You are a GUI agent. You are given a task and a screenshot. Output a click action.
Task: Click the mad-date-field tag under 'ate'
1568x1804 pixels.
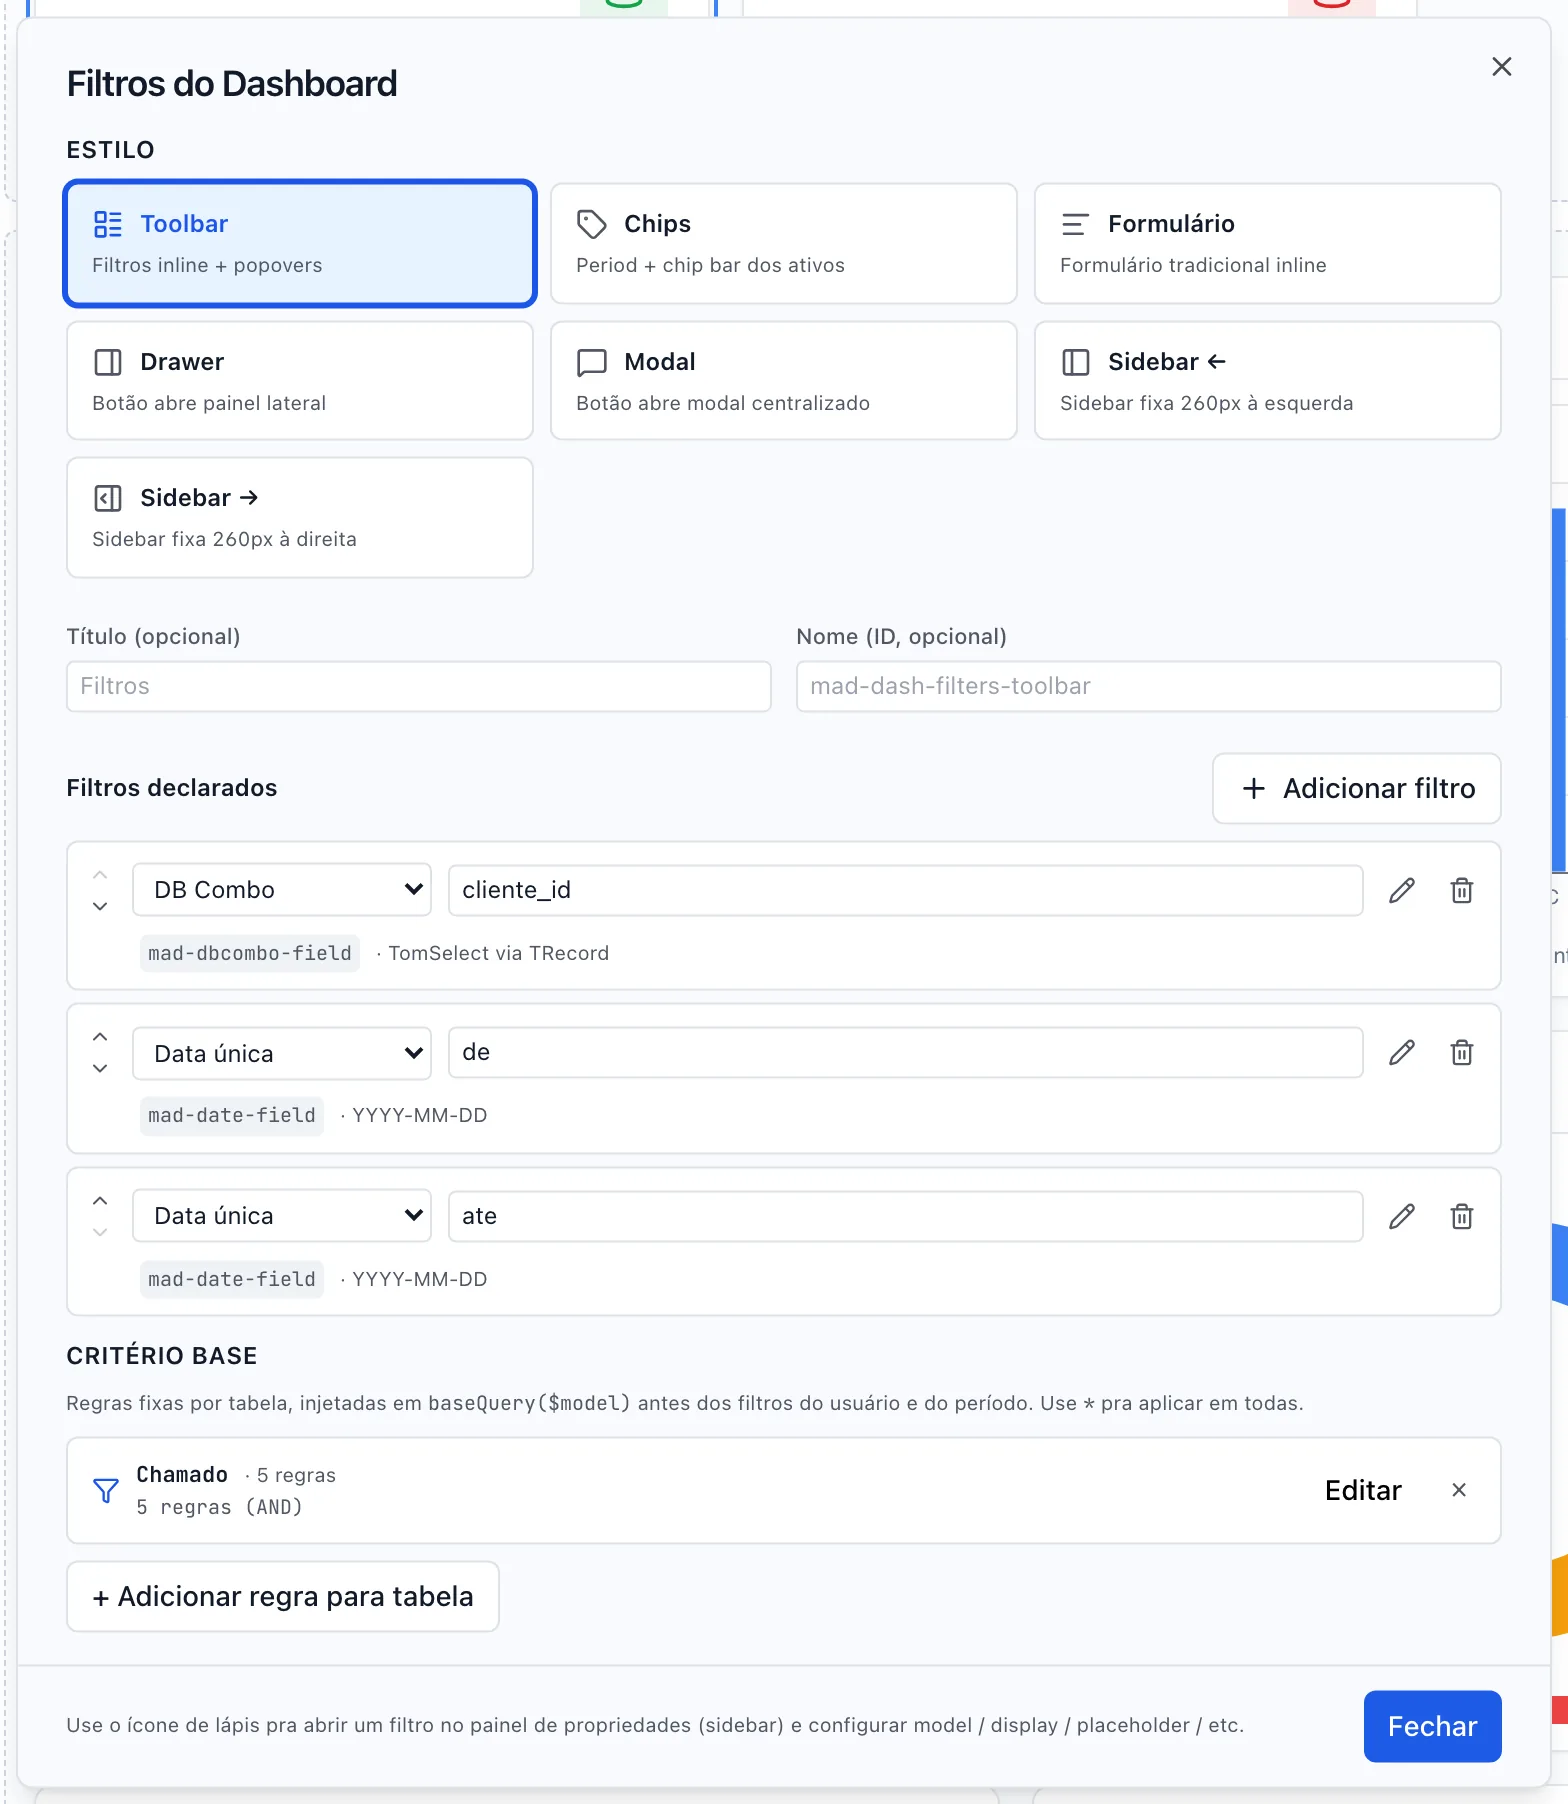pyautogui.click(x=232, y=1279)
